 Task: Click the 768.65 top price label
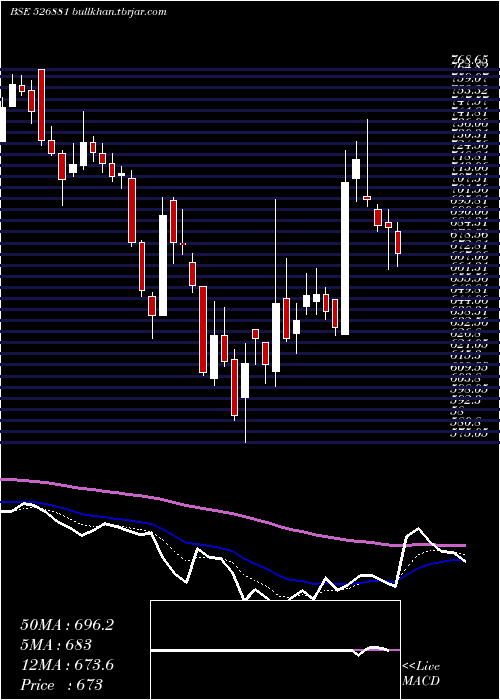[469, 58]
